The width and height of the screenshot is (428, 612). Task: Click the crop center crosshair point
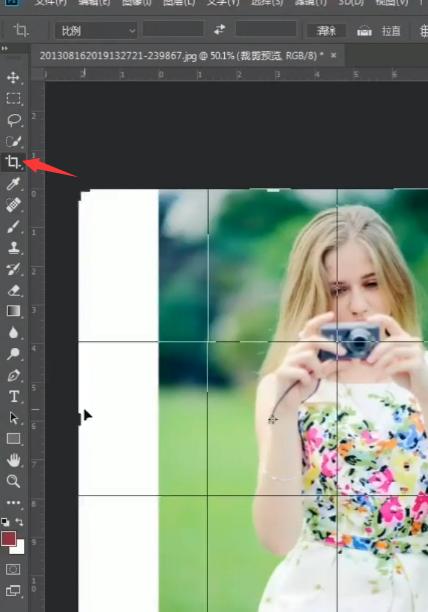coord(272,420)
